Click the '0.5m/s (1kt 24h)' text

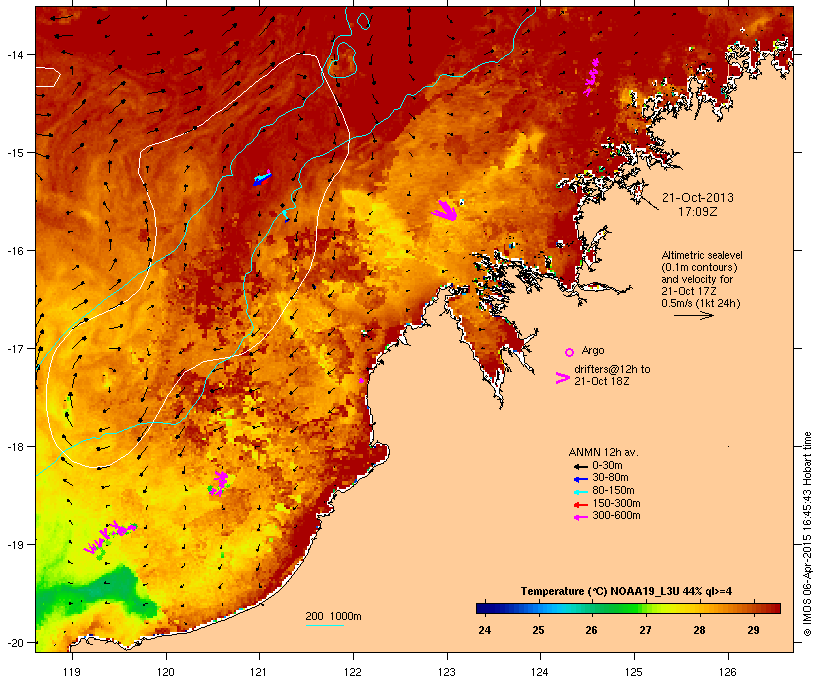(x=701, y=303)
